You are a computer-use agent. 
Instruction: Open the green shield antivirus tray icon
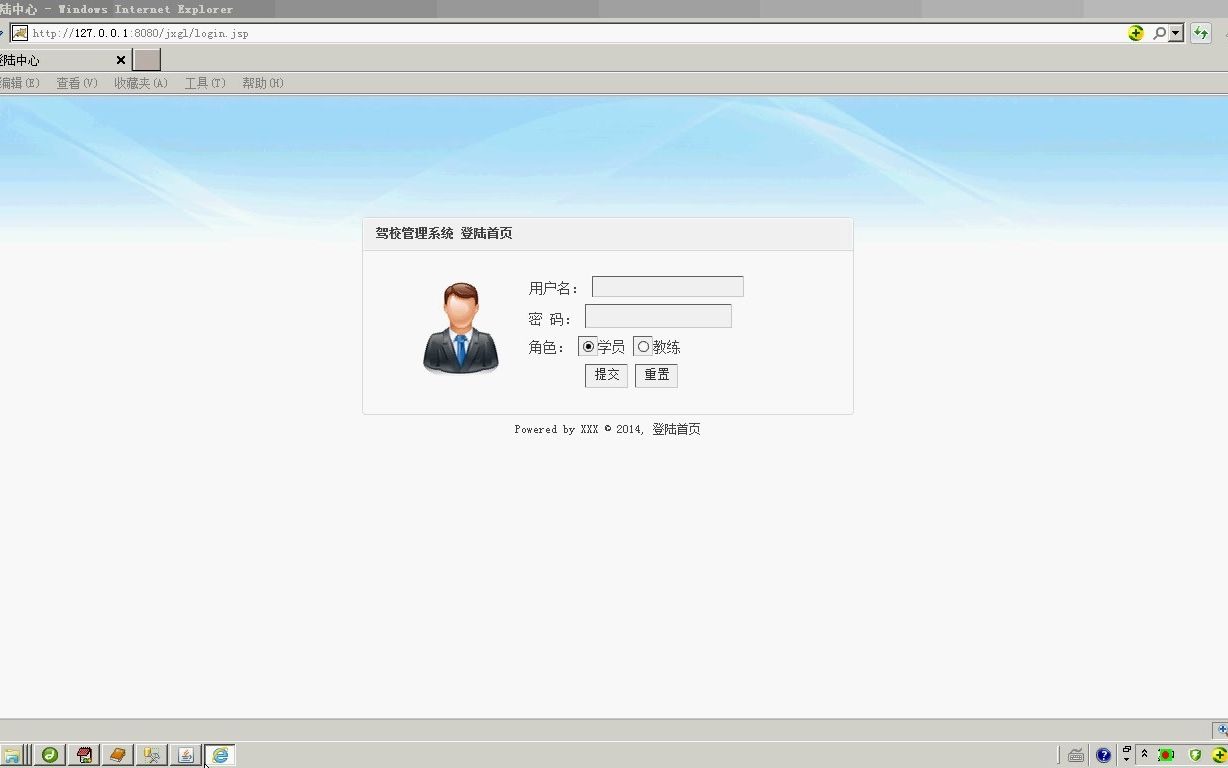pos(1194,754)
